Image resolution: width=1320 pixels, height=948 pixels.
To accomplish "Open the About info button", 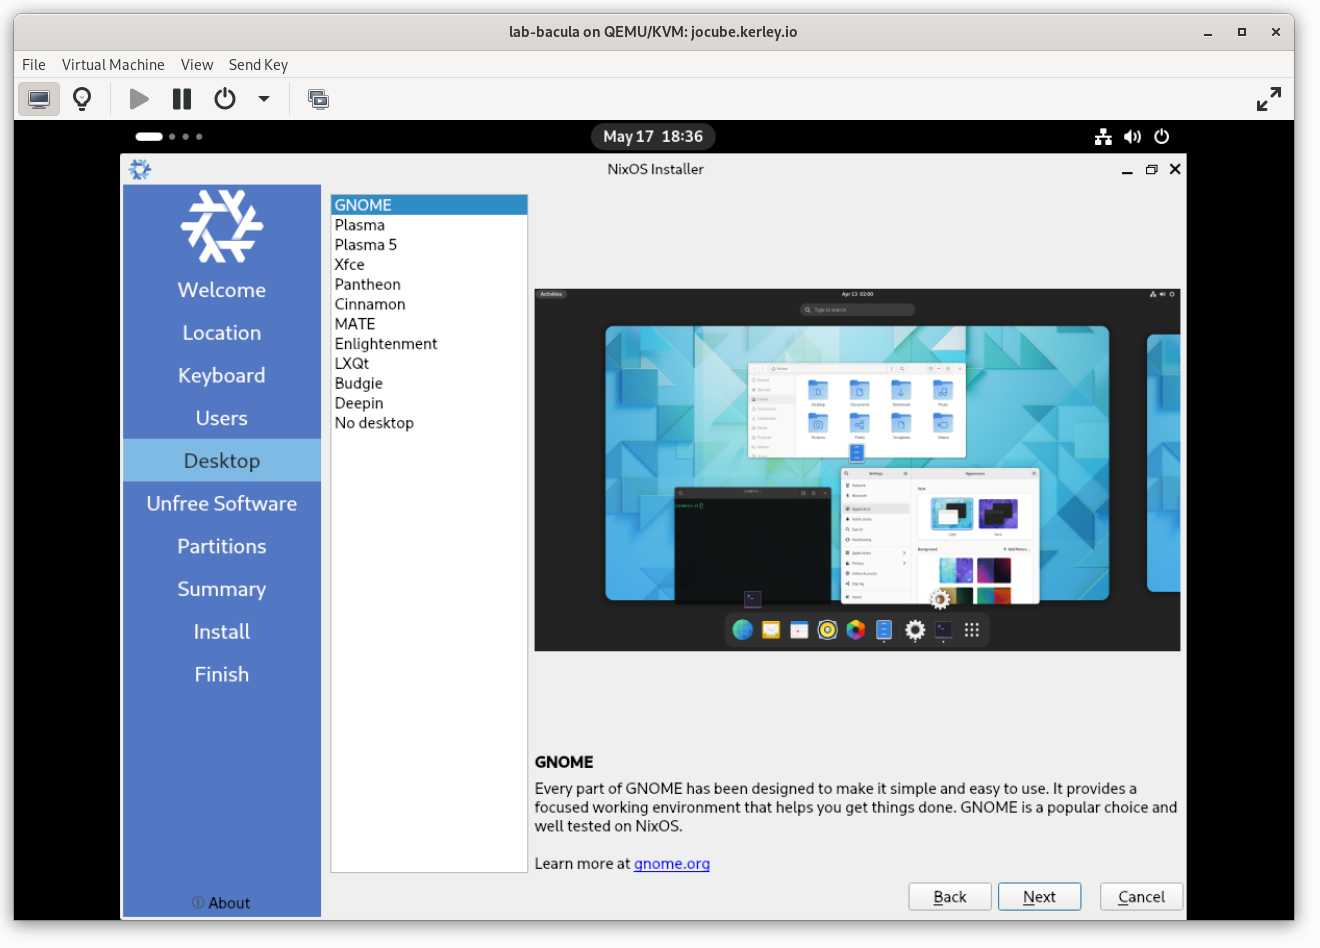I will [x=221, y=903].
